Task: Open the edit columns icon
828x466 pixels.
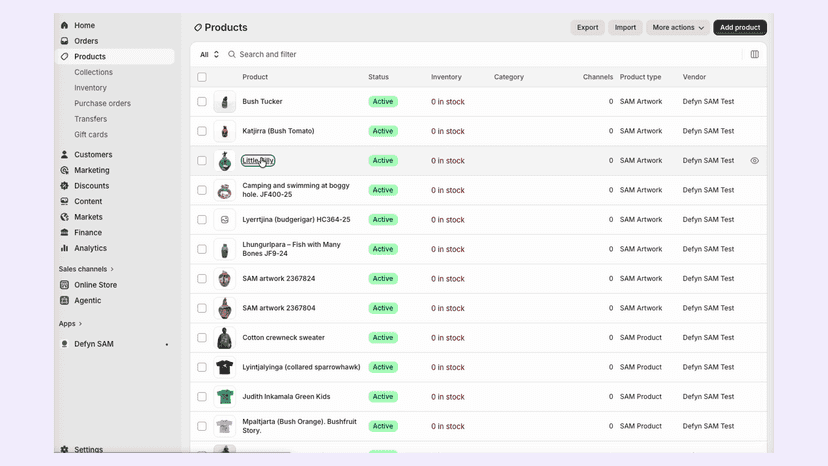Action: click(755, 54)
